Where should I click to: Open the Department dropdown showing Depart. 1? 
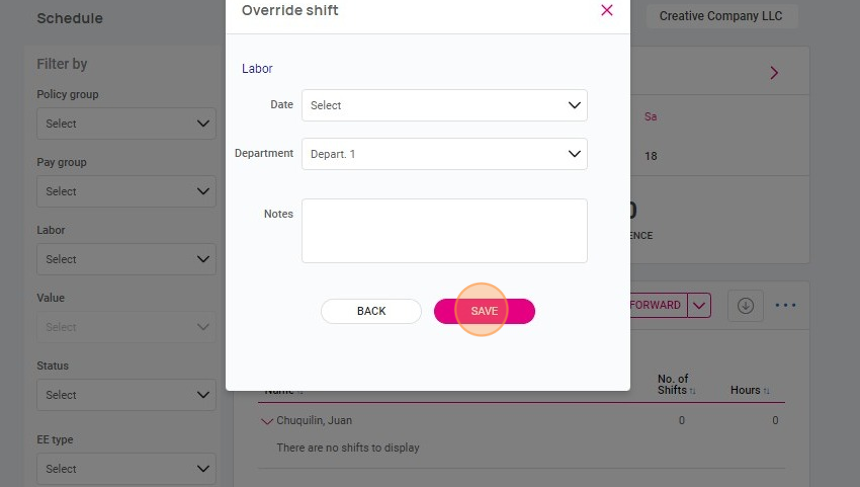[444, 154]
